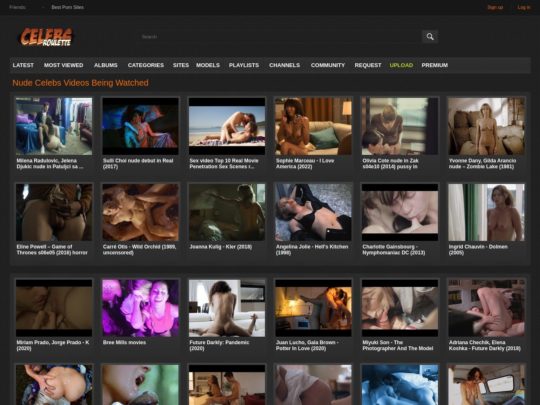Select Sites in the navigation bar
540x405 pixels.
[x=181, y=65]
